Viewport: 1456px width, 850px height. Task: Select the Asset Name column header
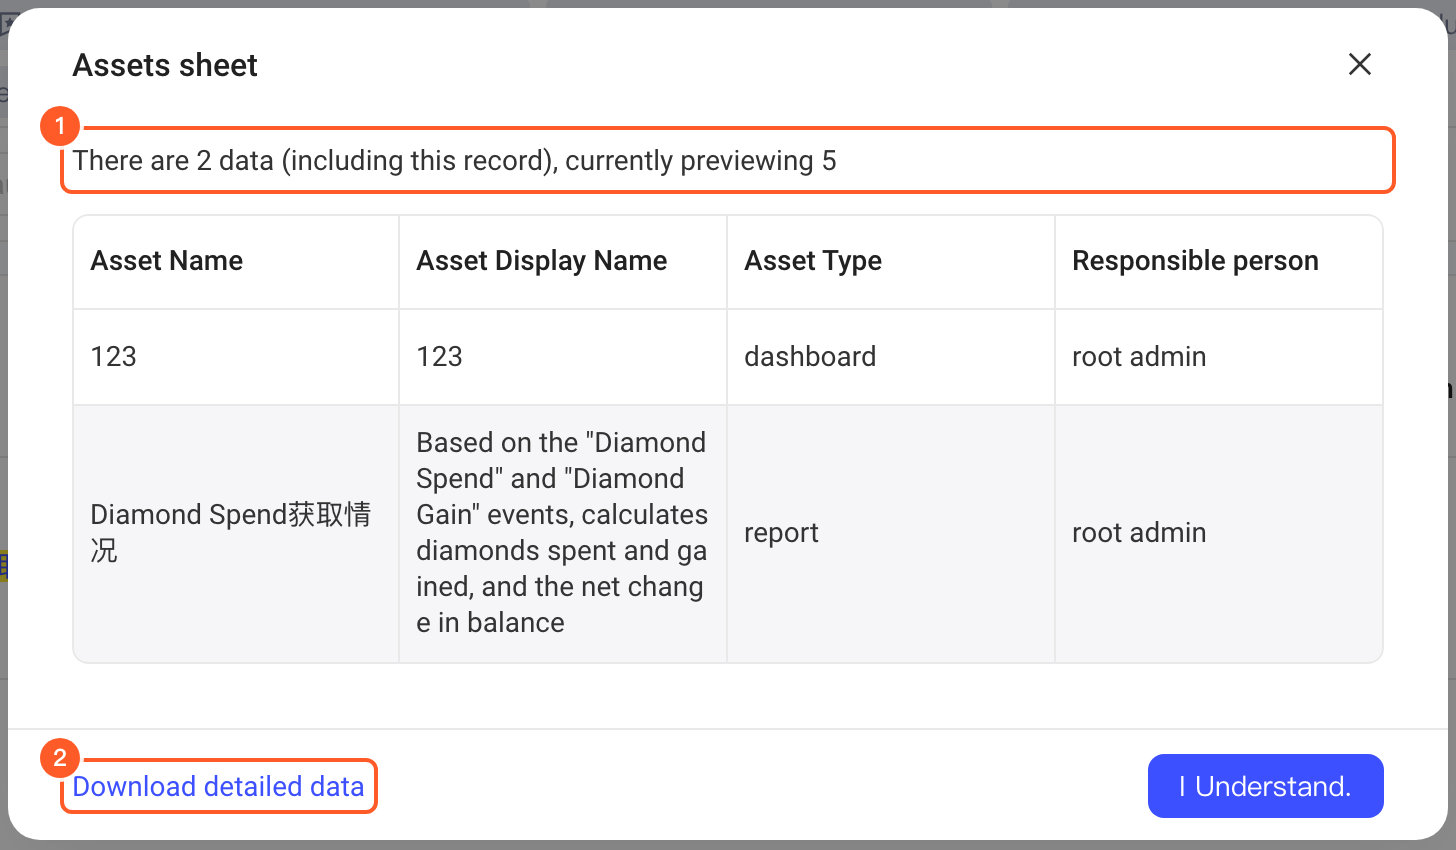(236, 261)
